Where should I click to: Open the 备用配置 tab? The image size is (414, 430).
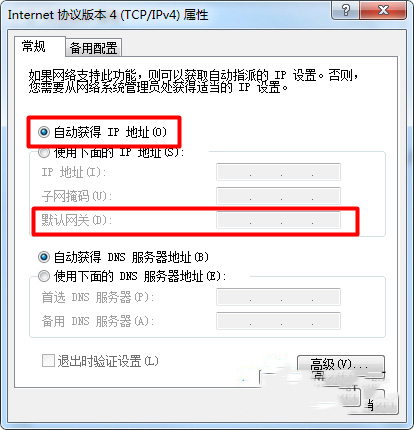[93, 48]
